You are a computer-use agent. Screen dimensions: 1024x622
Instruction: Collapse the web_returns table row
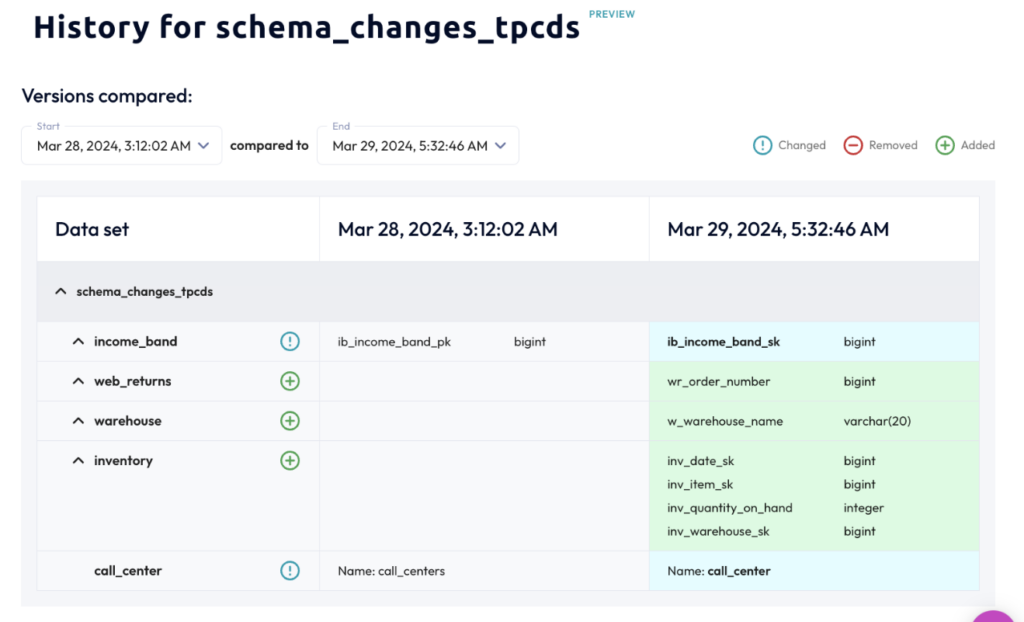pyautogui.click(x=78, y=381)
